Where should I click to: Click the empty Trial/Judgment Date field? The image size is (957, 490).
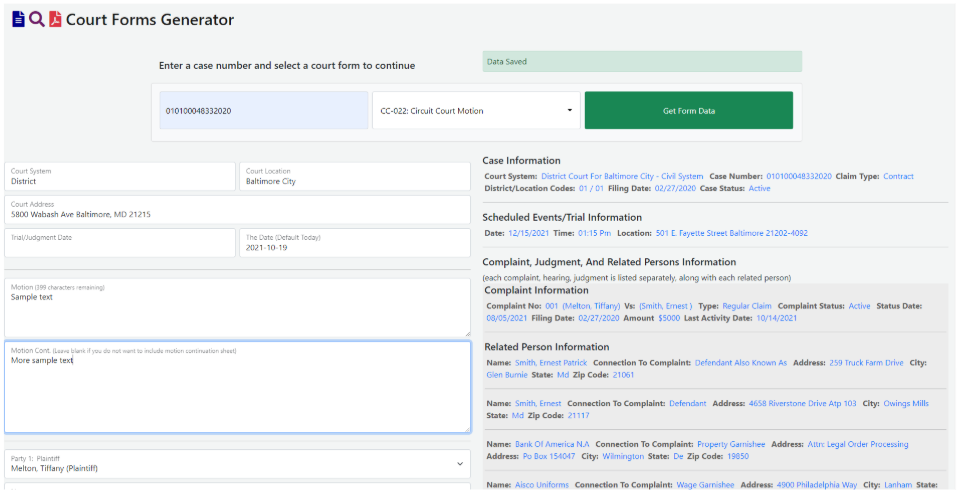pyautogui.click(x=120, y=243)
